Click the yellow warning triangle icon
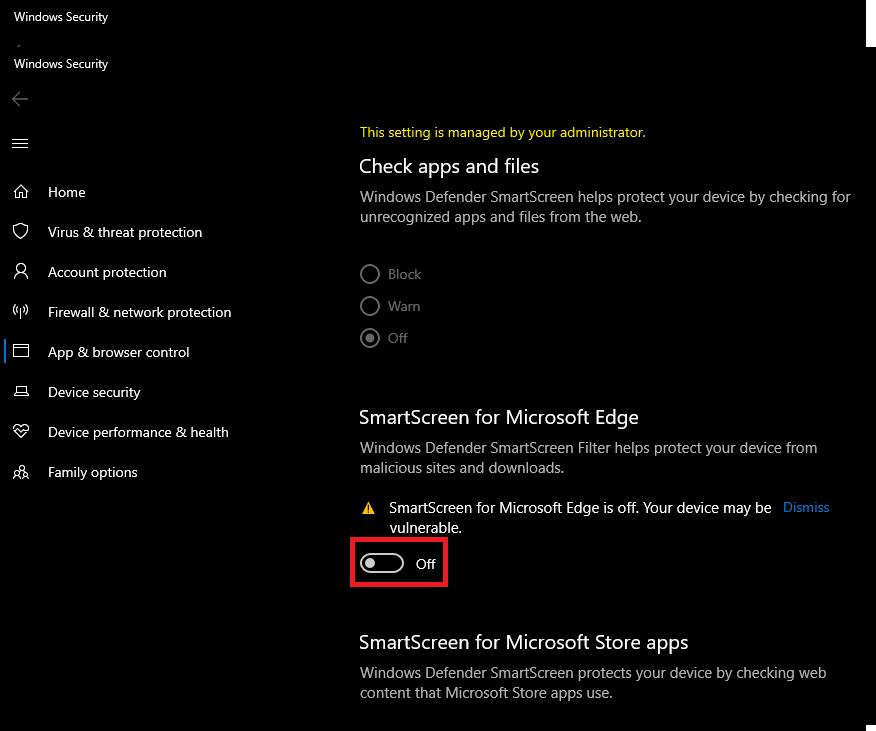 369,508
